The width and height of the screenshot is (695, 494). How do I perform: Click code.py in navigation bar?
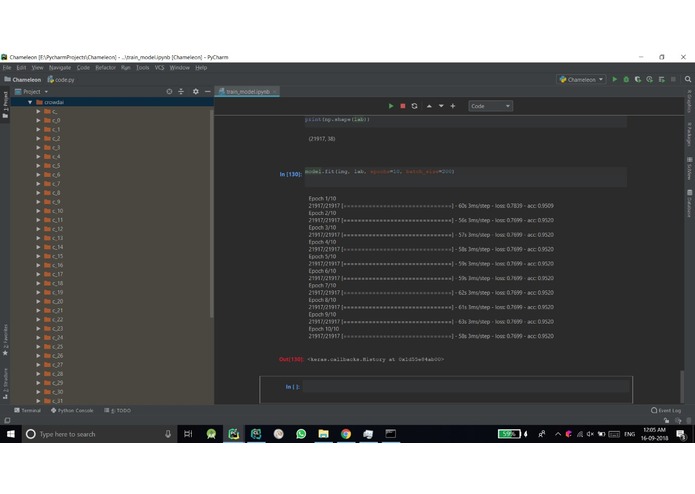tap(61, 80)
